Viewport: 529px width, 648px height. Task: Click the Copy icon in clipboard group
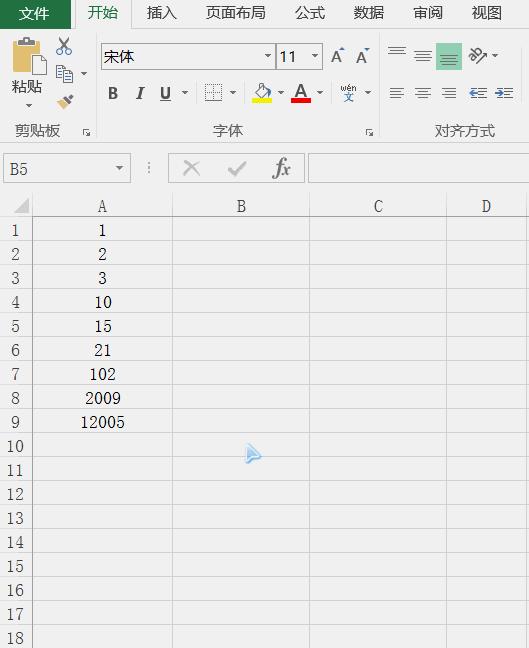pos(64,74)
